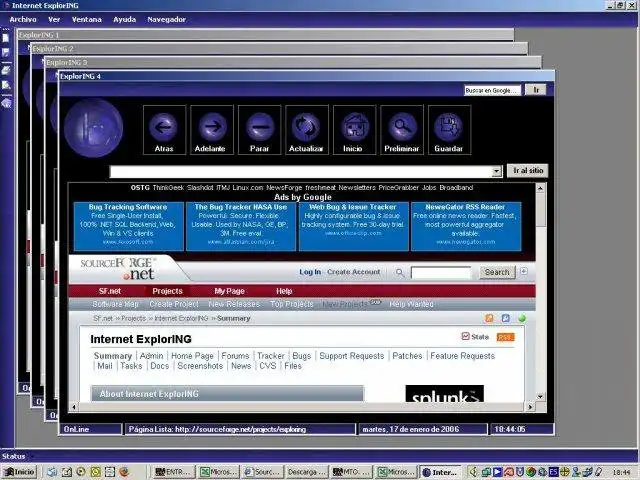The width and height of the screenshot is (640, 480).
Task: Open the Bugs link
Action: click(x=302, y=356)
